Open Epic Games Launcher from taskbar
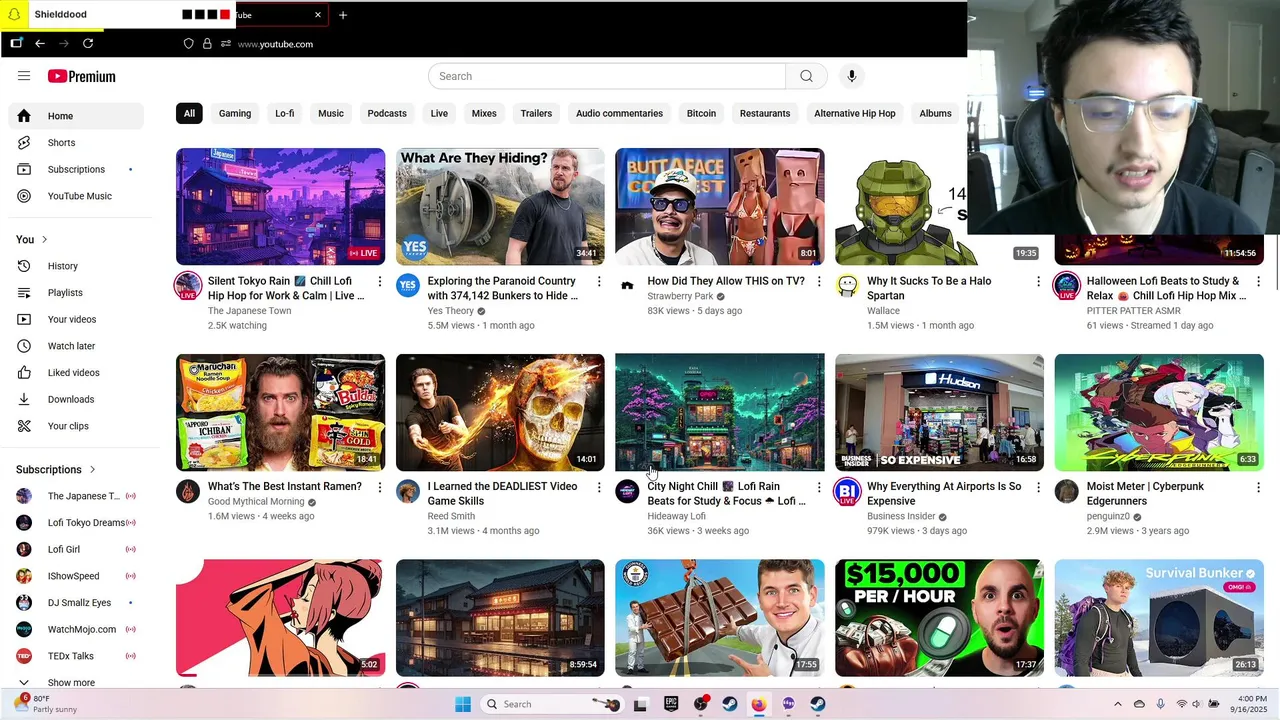The image size is (1280, 720). pyautogui.click(x=671, y=704)
